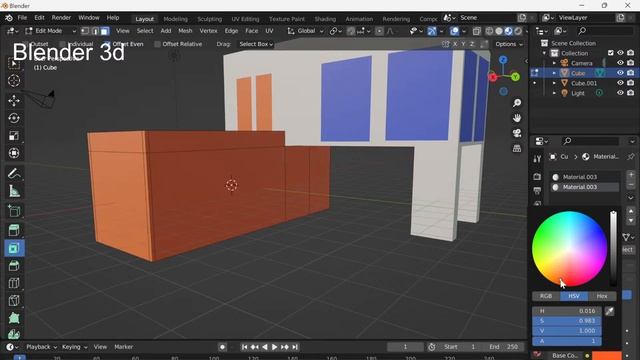This screenshot has height=360, width=640.
Task: Open the Keying dropdown
Action: [x=74, y=347]
